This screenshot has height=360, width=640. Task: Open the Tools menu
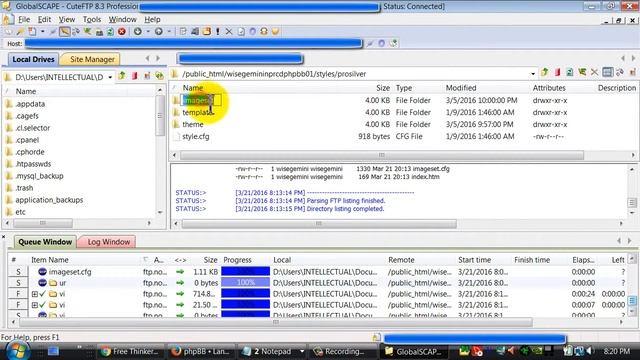coord(92,19)
